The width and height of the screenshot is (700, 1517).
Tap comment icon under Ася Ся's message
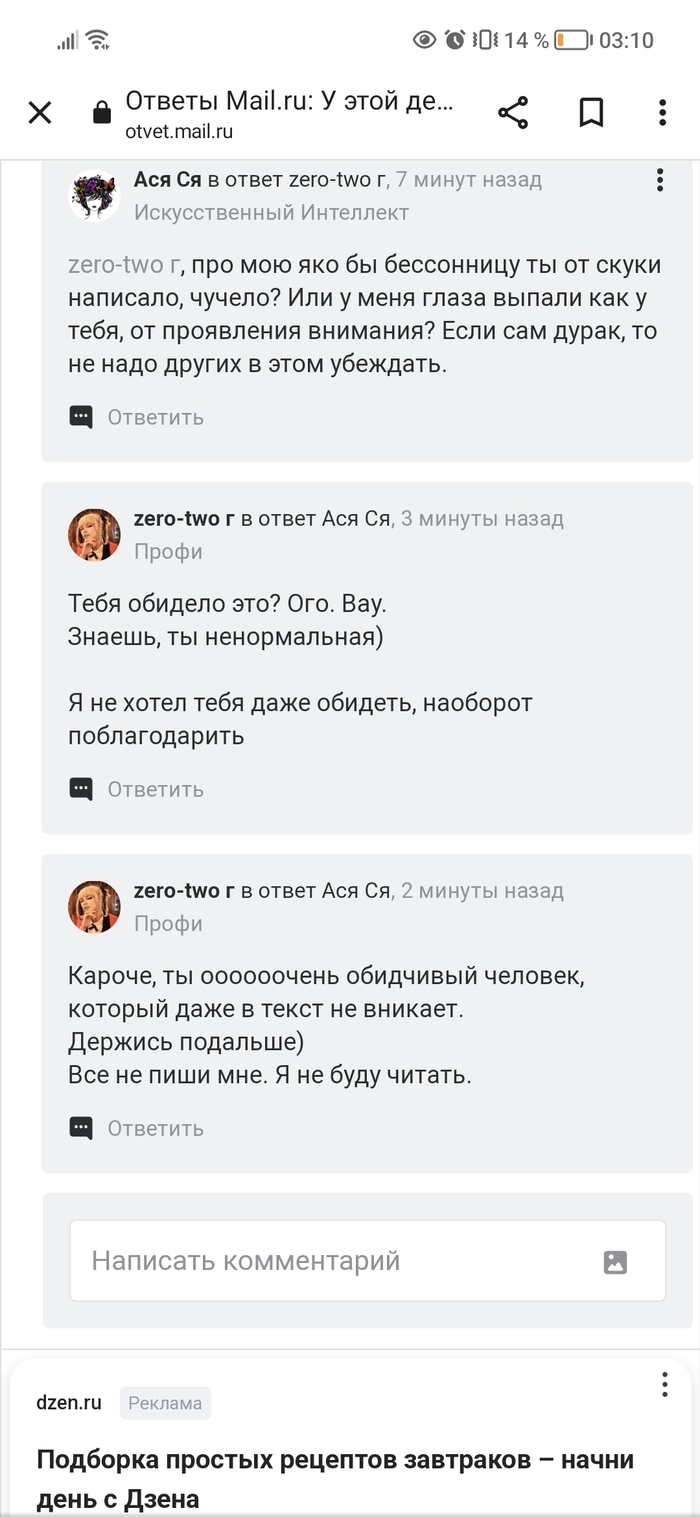[x=81, y=417]
